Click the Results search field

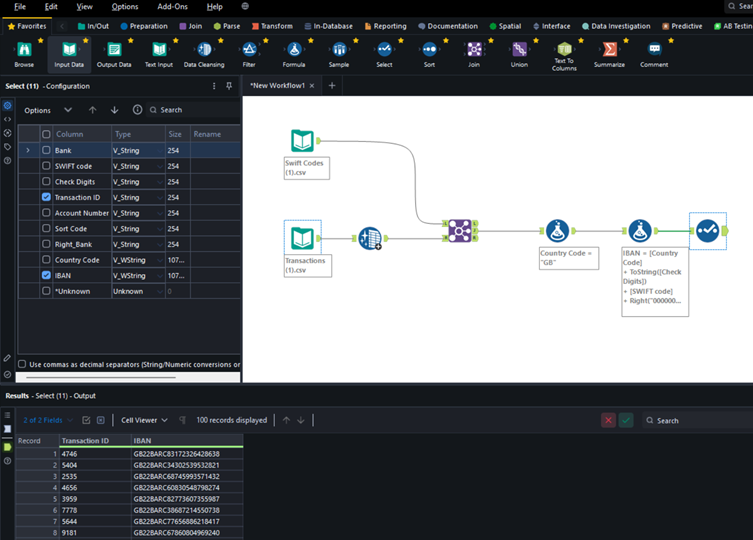695,421
